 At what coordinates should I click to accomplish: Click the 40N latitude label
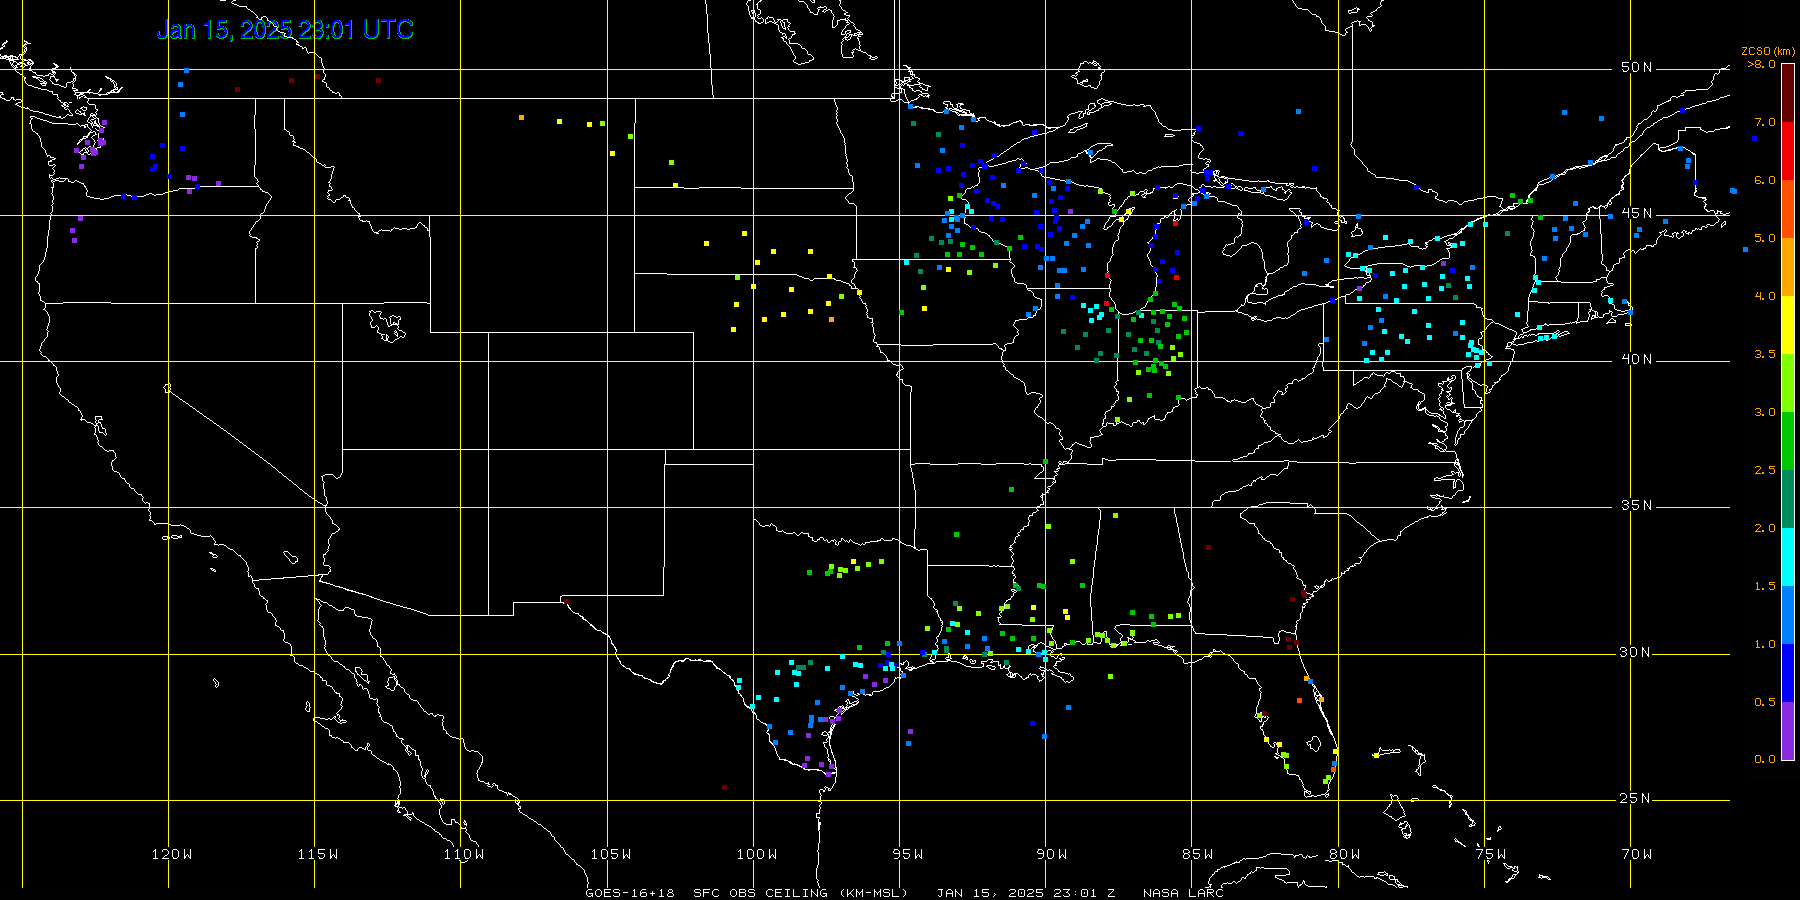(1636, 359)
